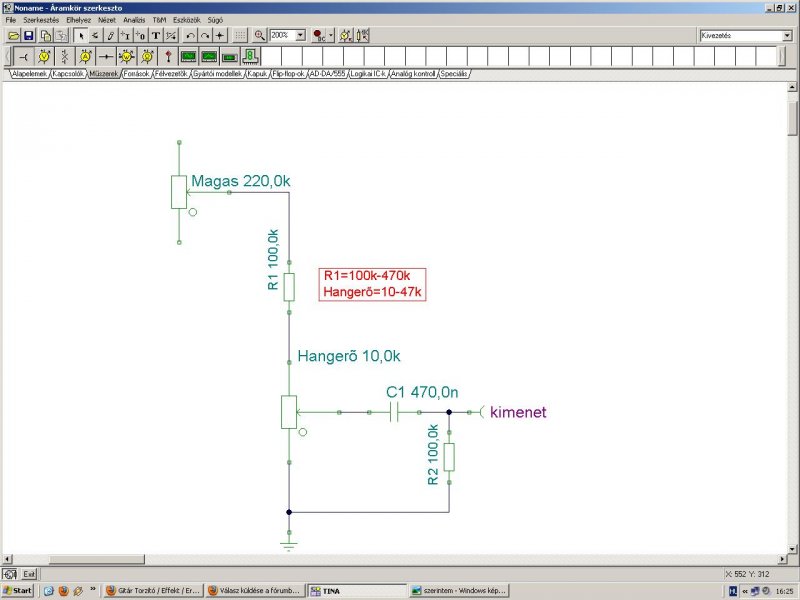Place the ohmmeter (Ω) instrument
The width and height of the screenshot is (800, 600).
[147, 56]
